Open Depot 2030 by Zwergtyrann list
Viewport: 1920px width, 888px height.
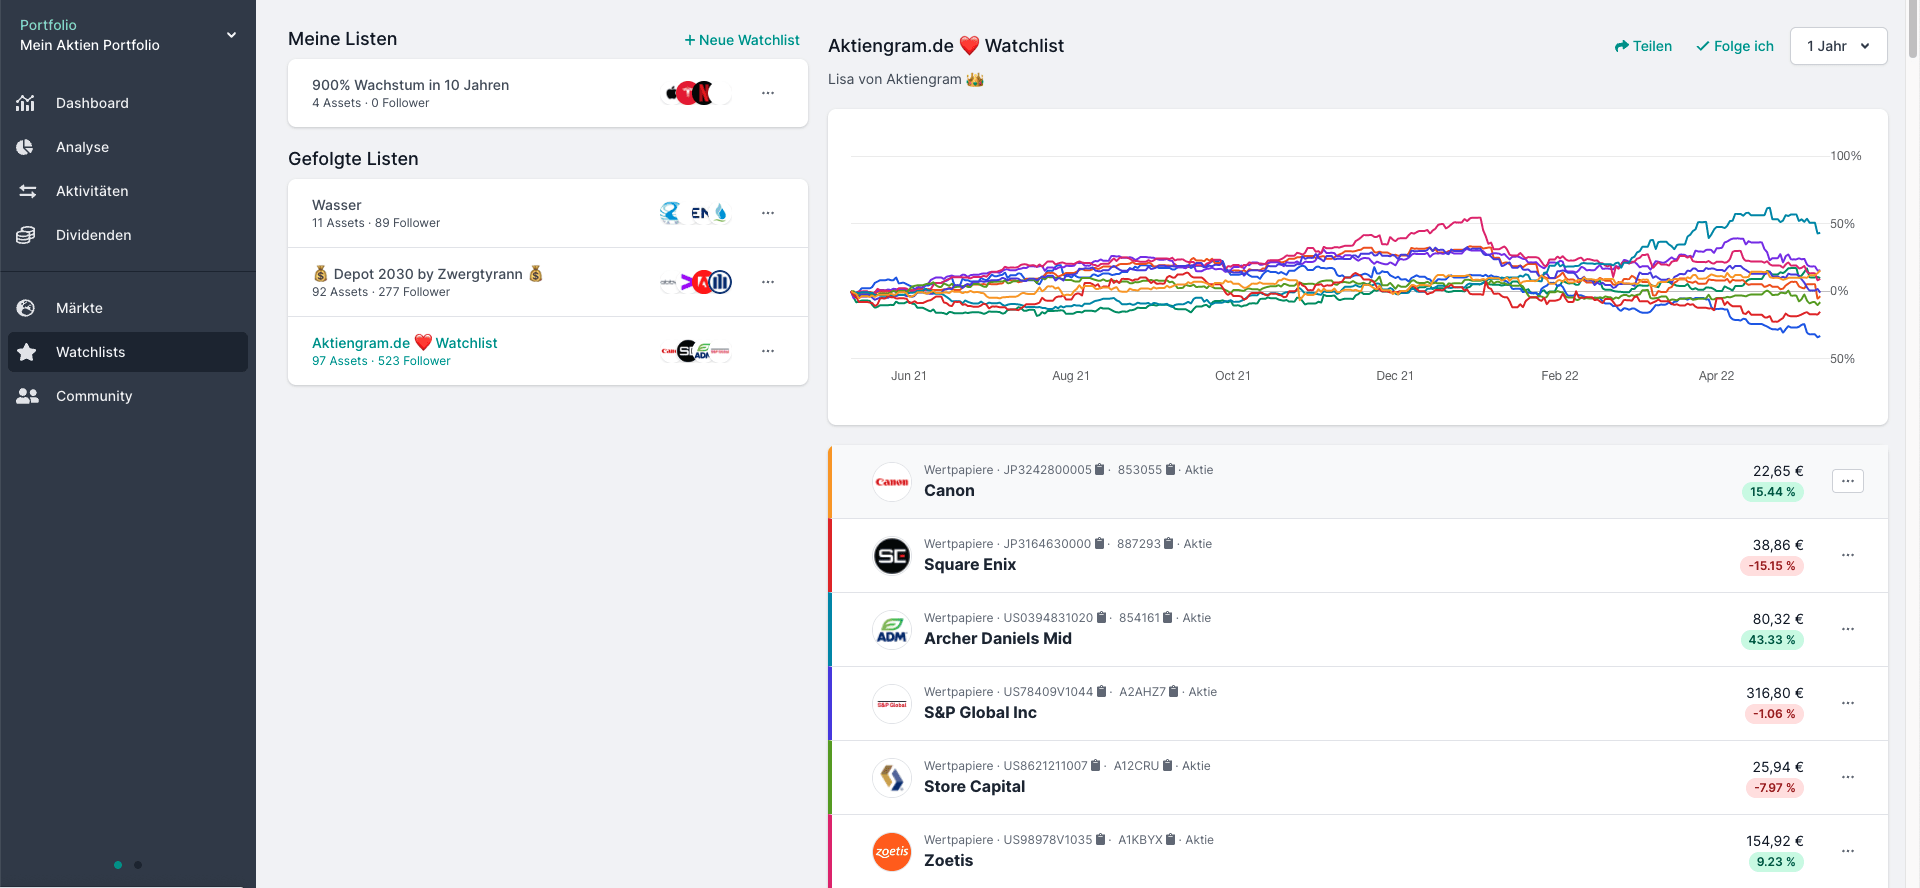(x=548, y=282)
